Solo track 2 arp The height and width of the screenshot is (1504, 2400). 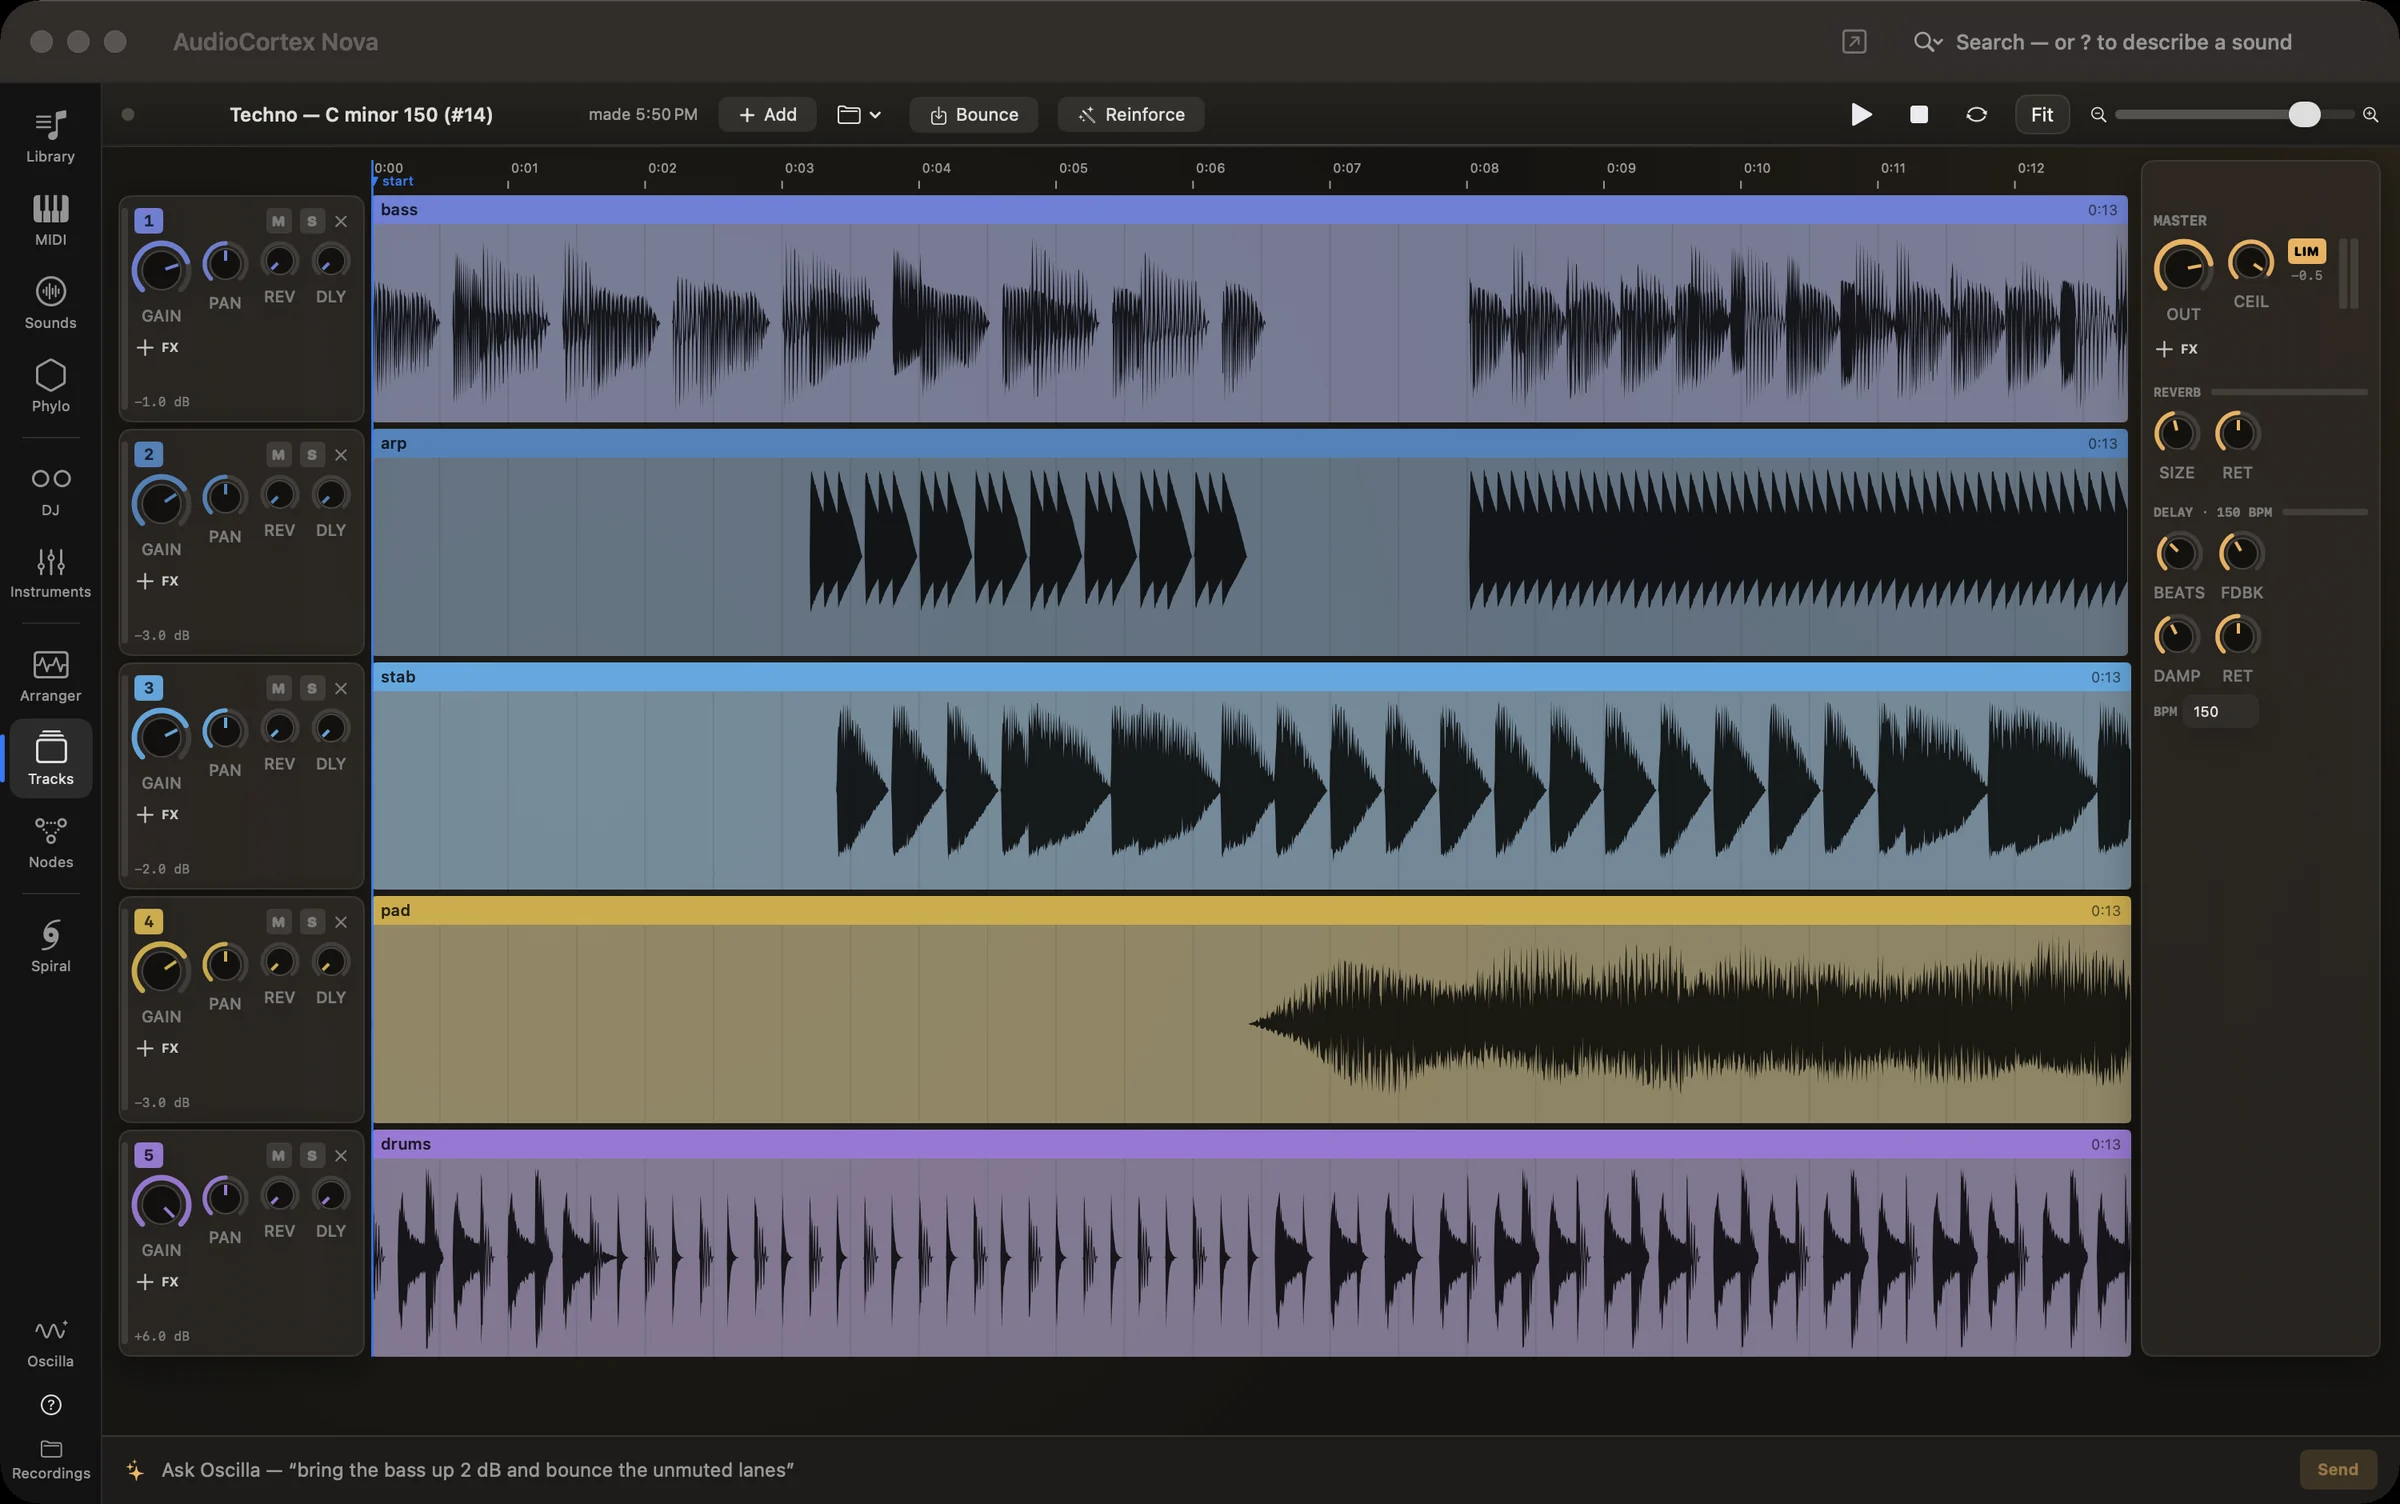point(312,455)
